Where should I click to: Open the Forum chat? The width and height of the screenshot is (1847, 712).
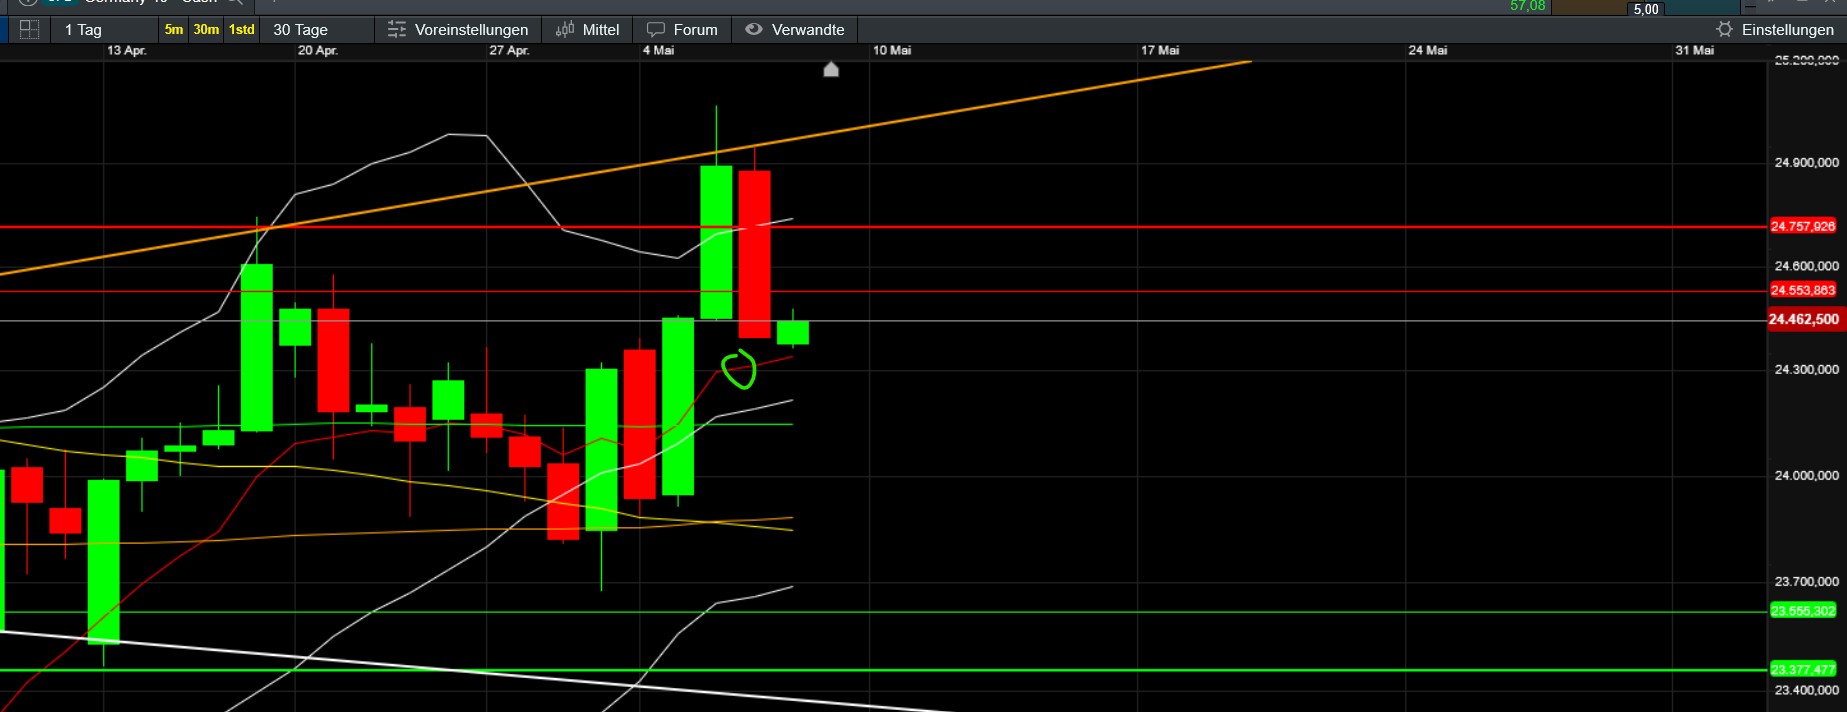(682, 30)
